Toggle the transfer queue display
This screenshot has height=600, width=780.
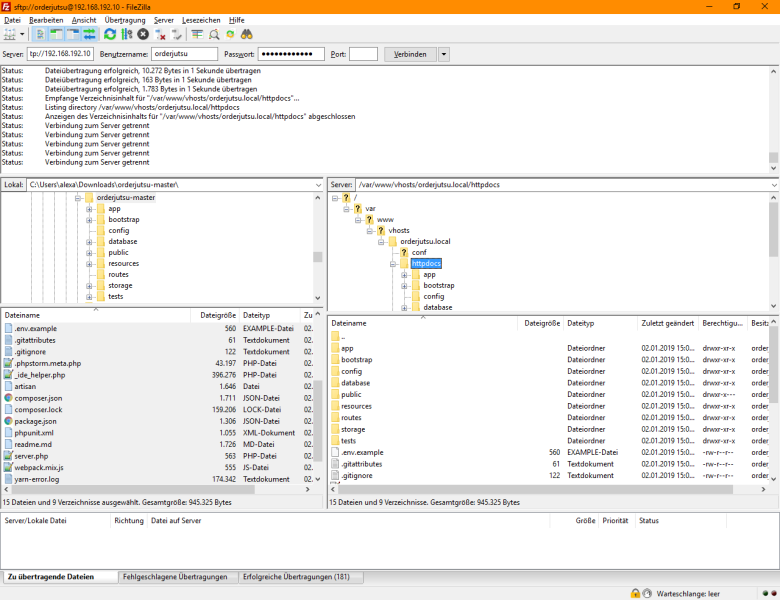89,34
